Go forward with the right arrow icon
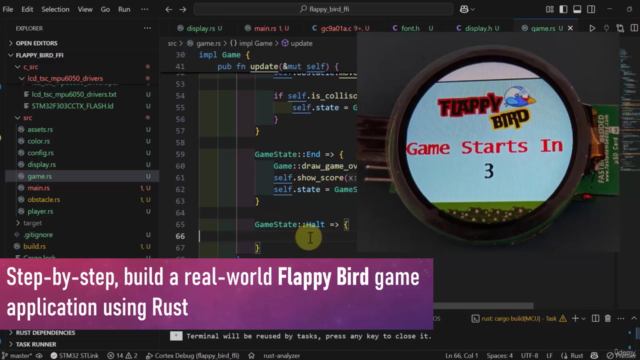The height and width of the screenshot is (360, 640). click(x=182, y=9)
